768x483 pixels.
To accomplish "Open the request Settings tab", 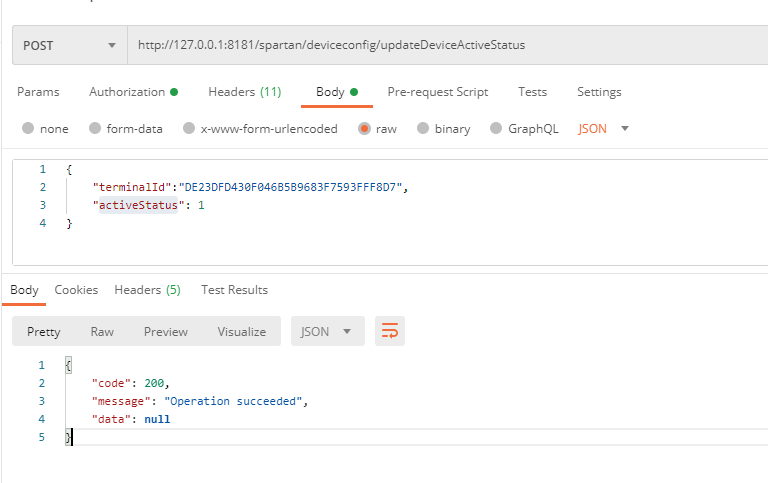I will click(x=599, y=92).
